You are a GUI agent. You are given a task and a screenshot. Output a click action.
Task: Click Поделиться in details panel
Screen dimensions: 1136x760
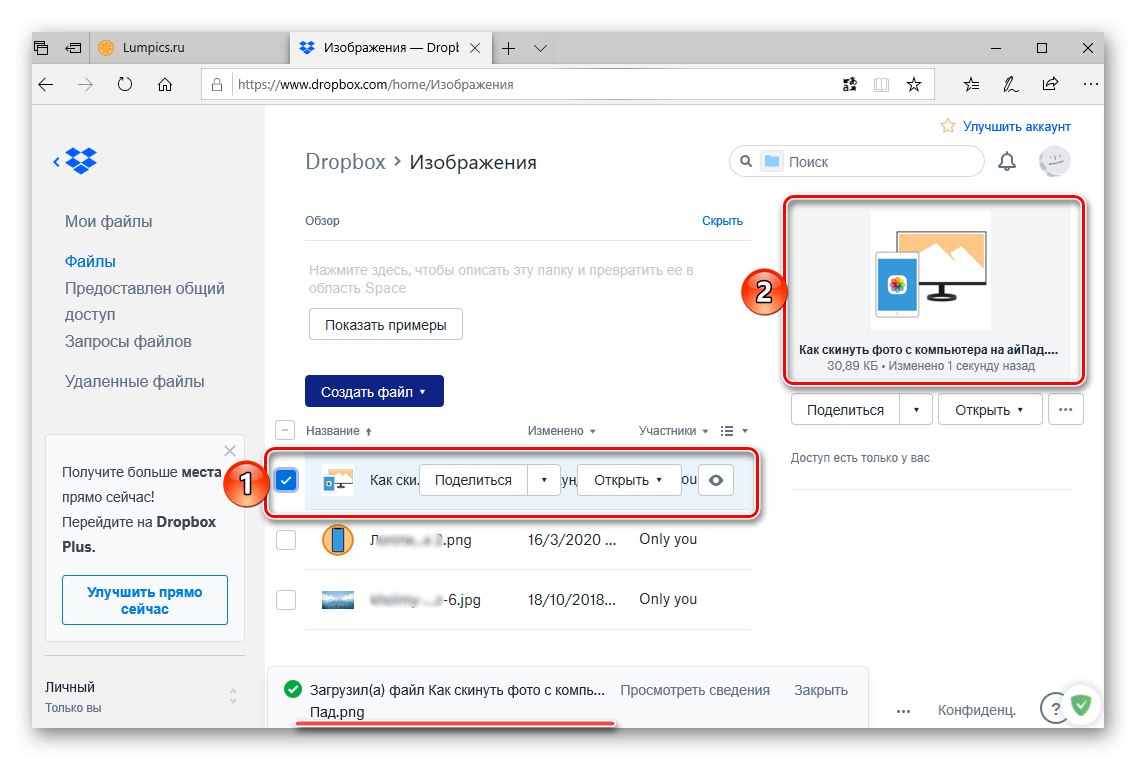[x=845, y=410]
